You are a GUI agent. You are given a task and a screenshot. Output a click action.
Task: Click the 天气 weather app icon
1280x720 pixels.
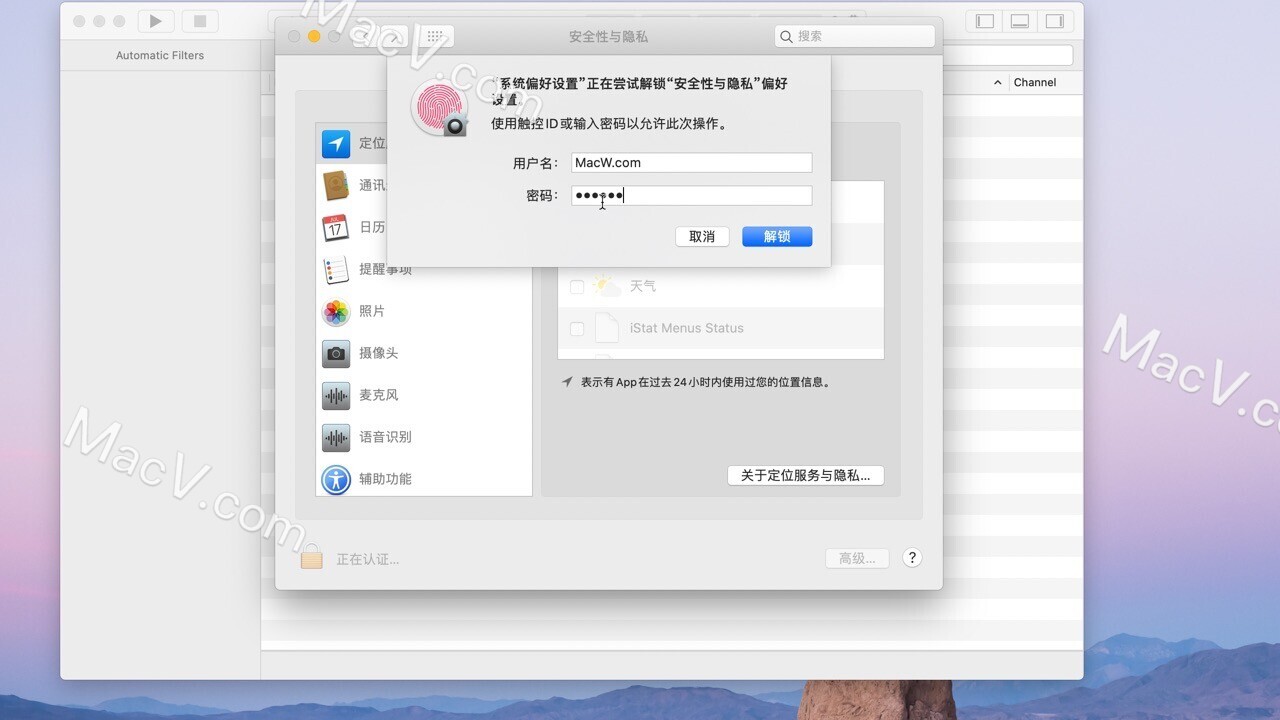coord(606,286)
